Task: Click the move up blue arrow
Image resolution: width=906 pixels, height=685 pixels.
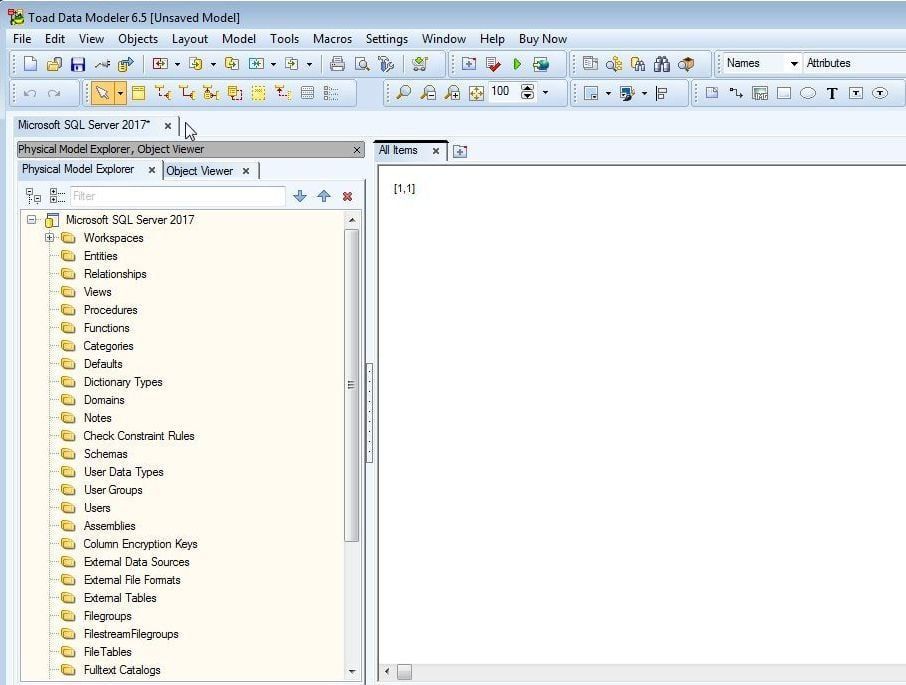Action: pos(324,196)
